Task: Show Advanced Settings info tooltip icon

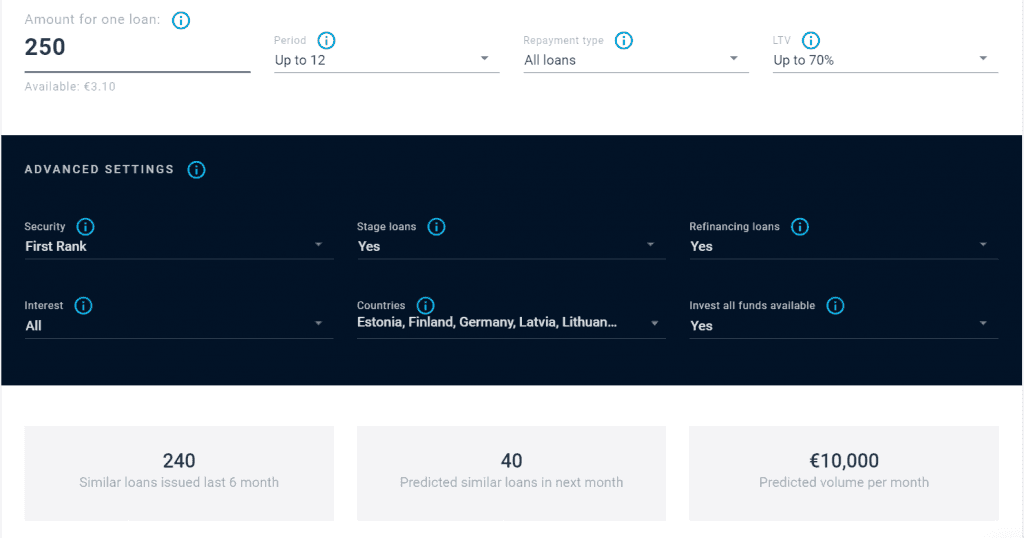Action: tap(197, 170)
